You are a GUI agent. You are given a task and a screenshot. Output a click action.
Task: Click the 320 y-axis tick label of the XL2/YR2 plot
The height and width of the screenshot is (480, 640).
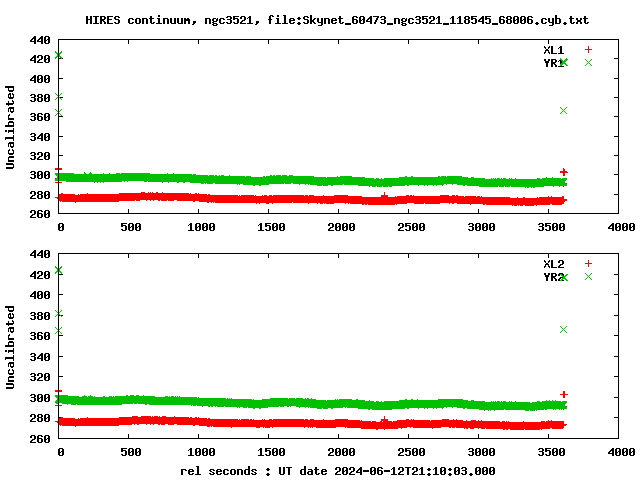click(x=40, y=377)
